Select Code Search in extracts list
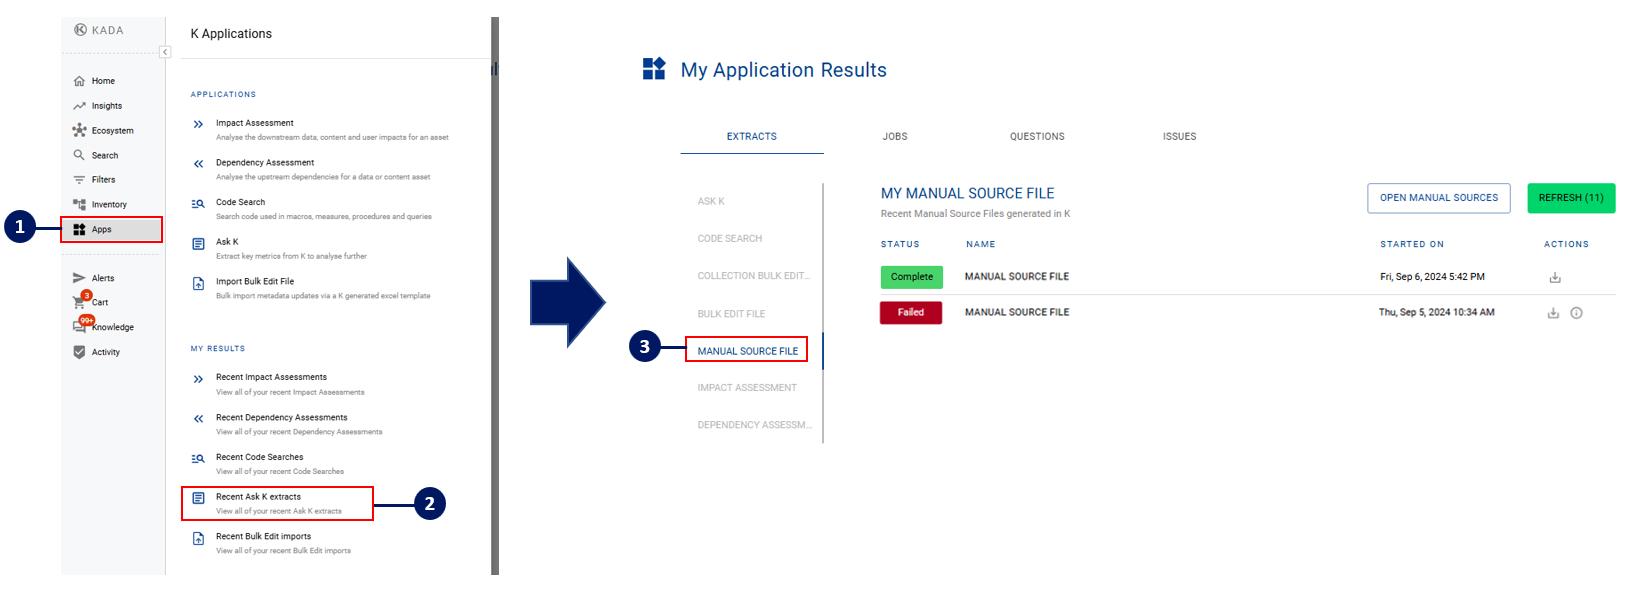Image resolution: width=1632 pixels, height=590 pixels. click(729, 239)
